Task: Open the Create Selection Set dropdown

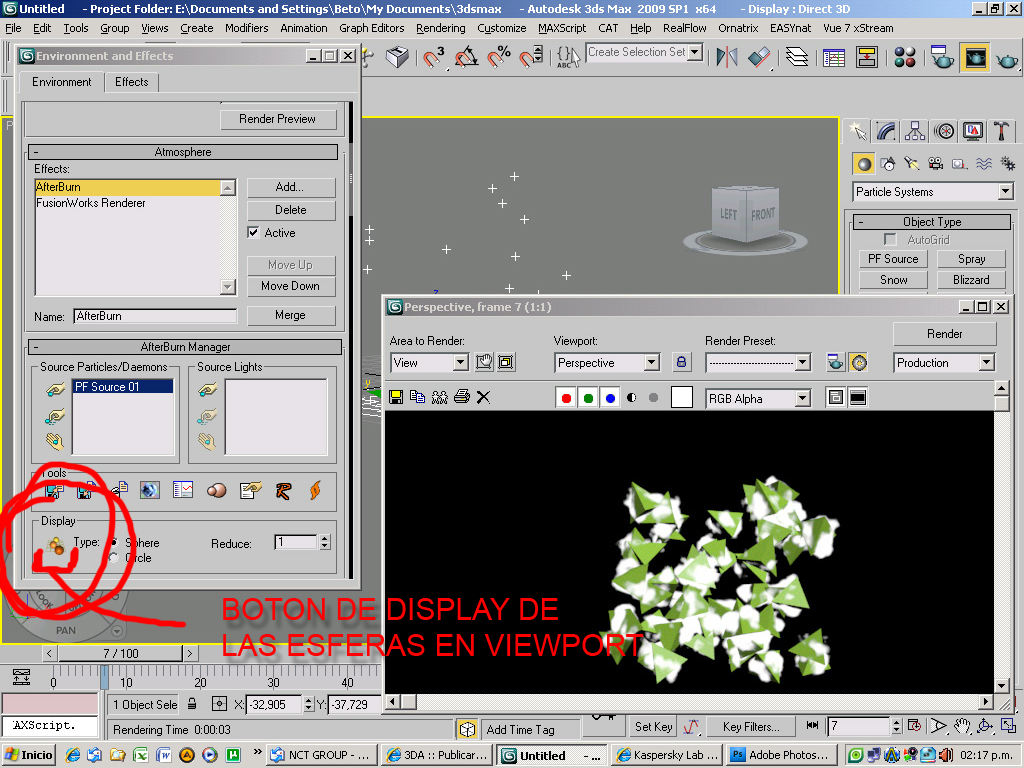Action: click(x=695, y=52)
